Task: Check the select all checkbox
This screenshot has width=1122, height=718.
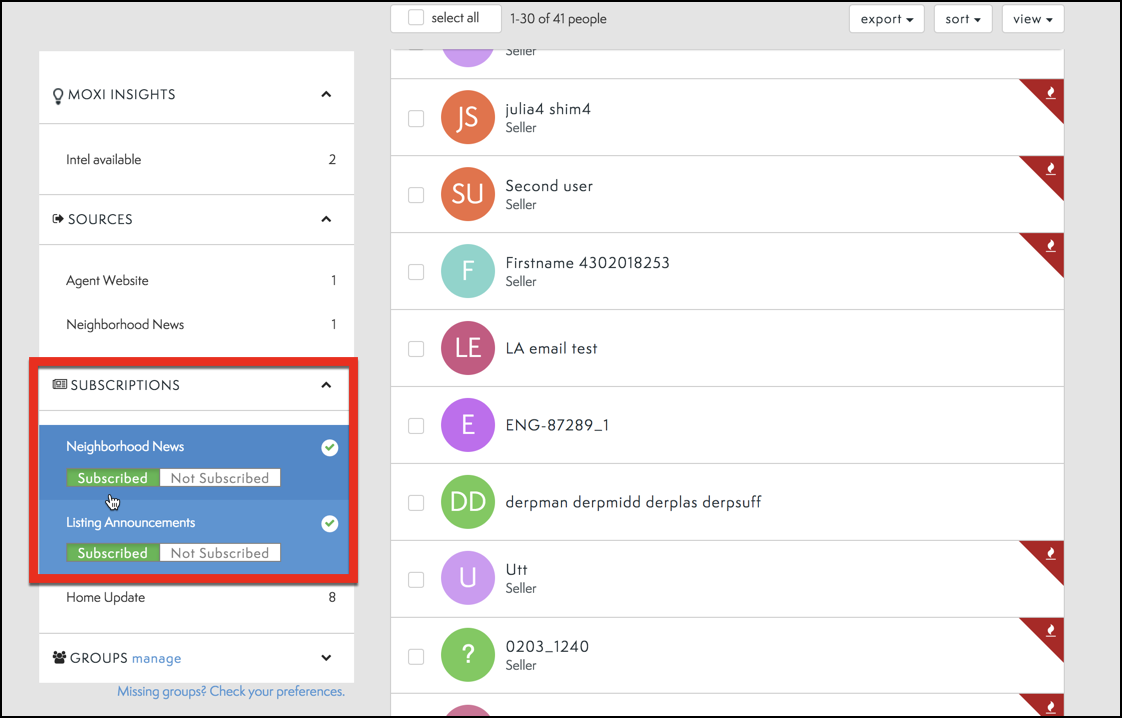Action: point(416,18)
